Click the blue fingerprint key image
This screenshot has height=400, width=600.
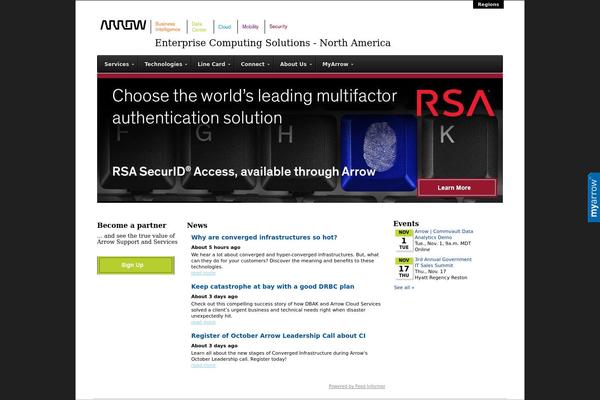[379, 152]
